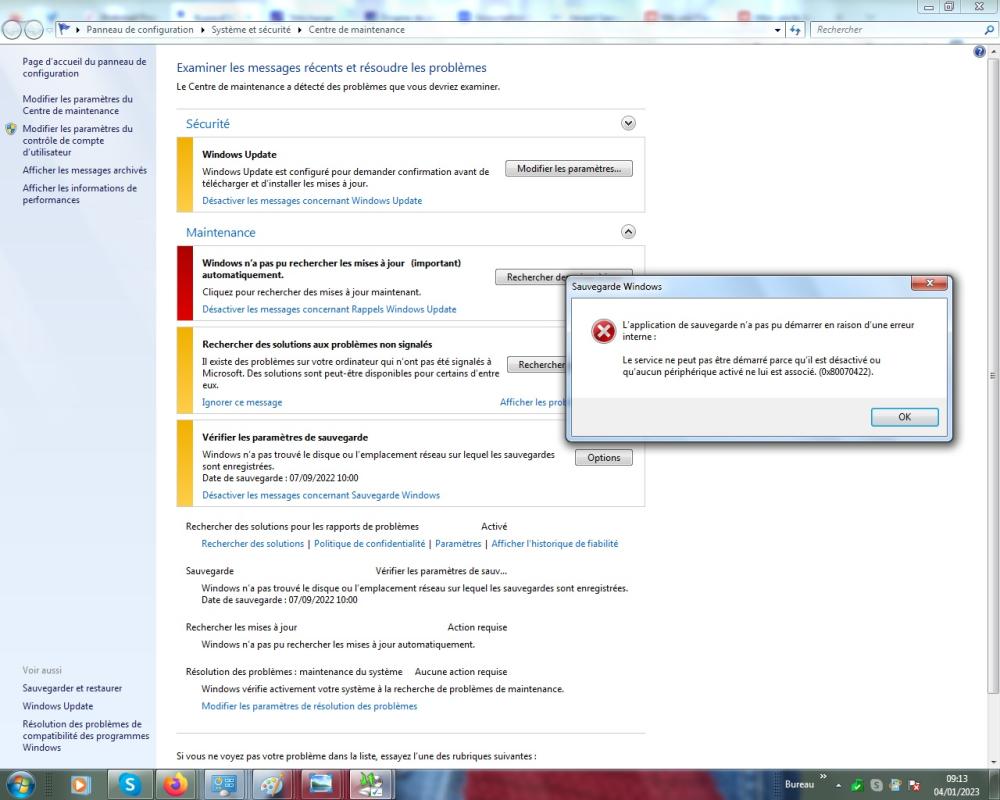The width and height of the screenshot is (1000, 800).
Task: Open Afficher les messages archivés link
Action: pyautogui.click(x=85, y=170)
